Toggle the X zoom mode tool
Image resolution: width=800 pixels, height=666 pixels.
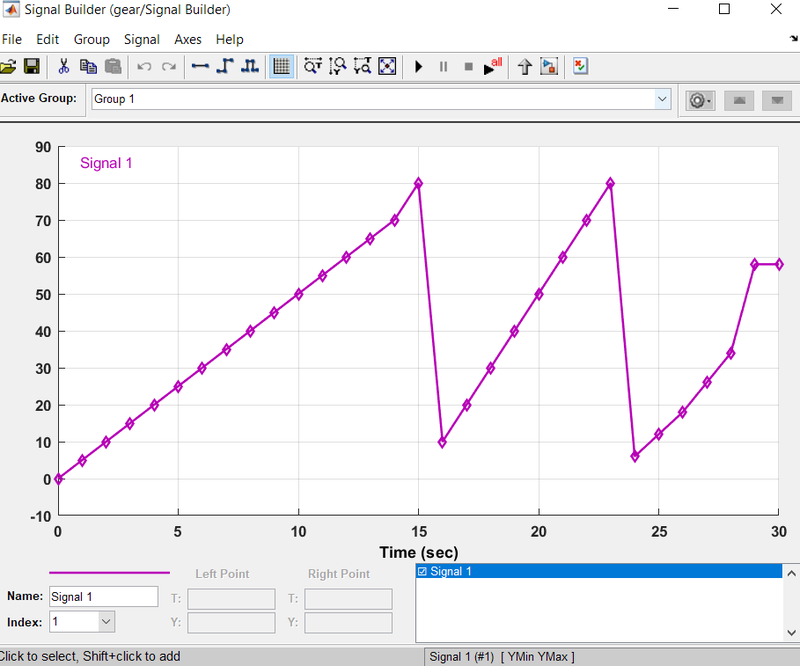(313, 66)
